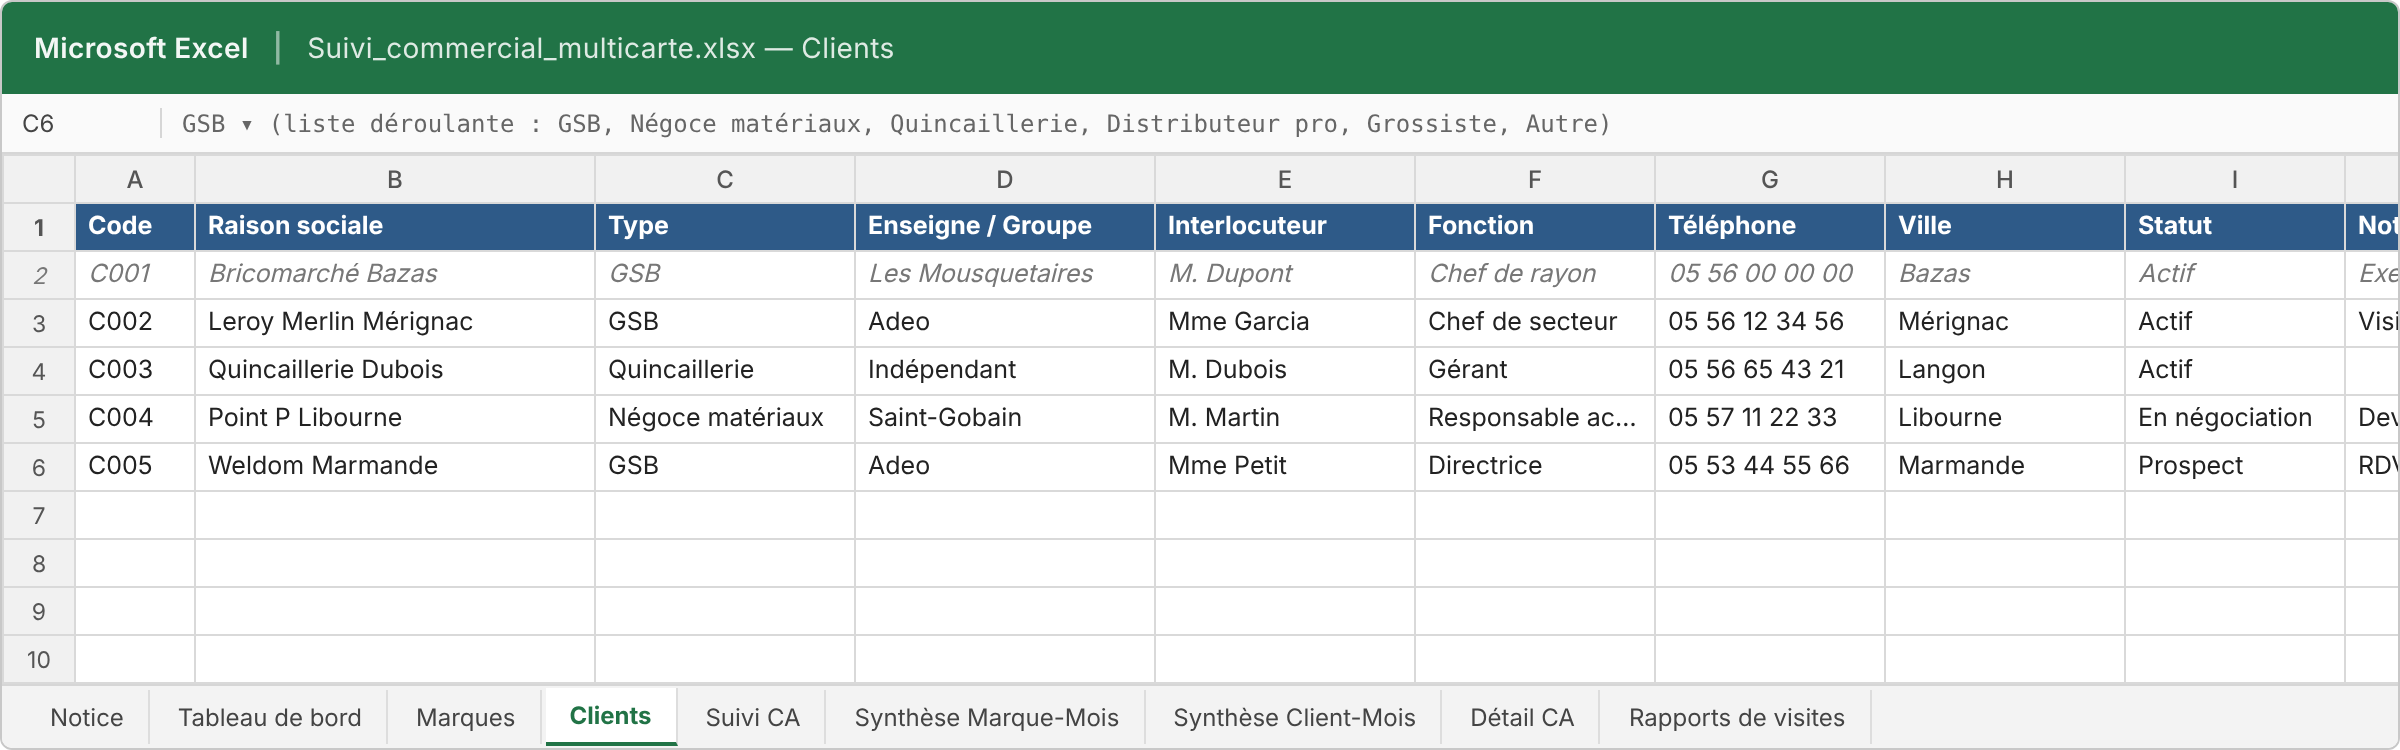Select cell Weldom Marmande
Image resolution: width=2400 pixels, height=750 pixels.
pyautogui.click(x=395, y=466)
